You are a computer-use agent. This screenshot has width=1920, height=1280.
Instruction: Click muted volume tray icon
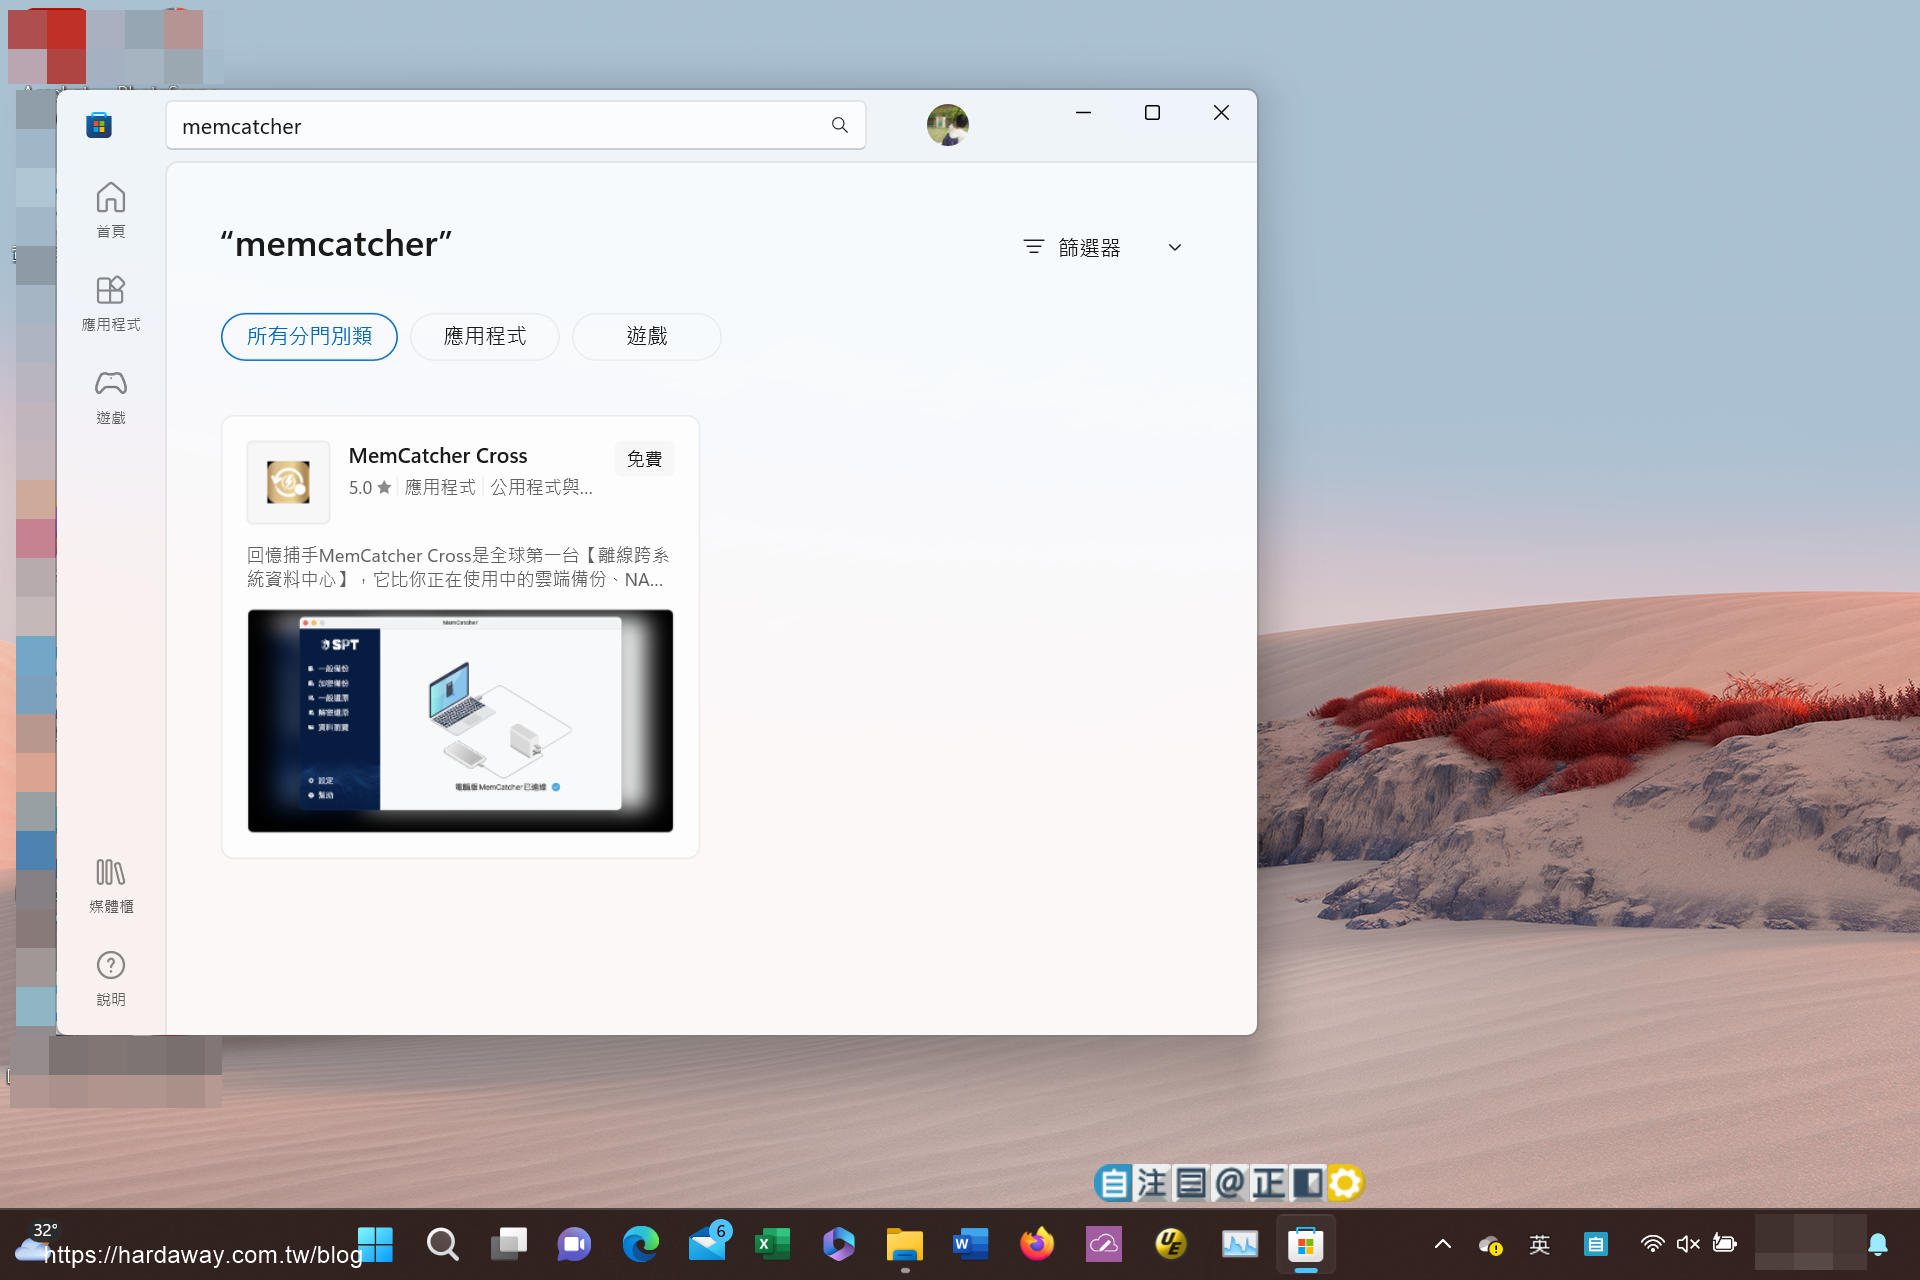pos(1688,1244)
